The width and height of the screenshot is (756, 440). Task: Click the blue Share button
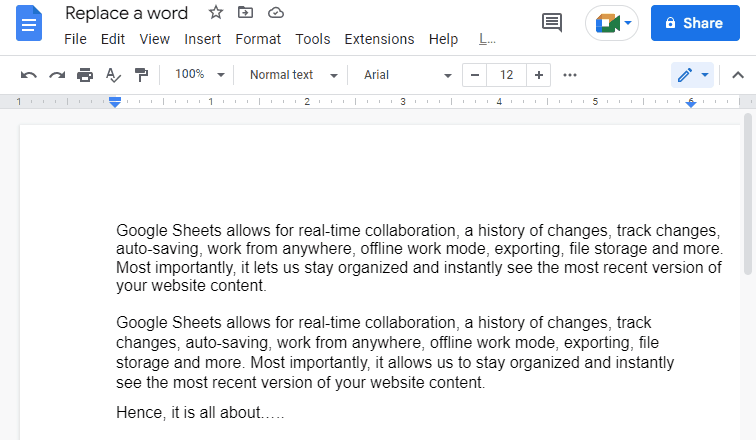click(x=695, y=23)
